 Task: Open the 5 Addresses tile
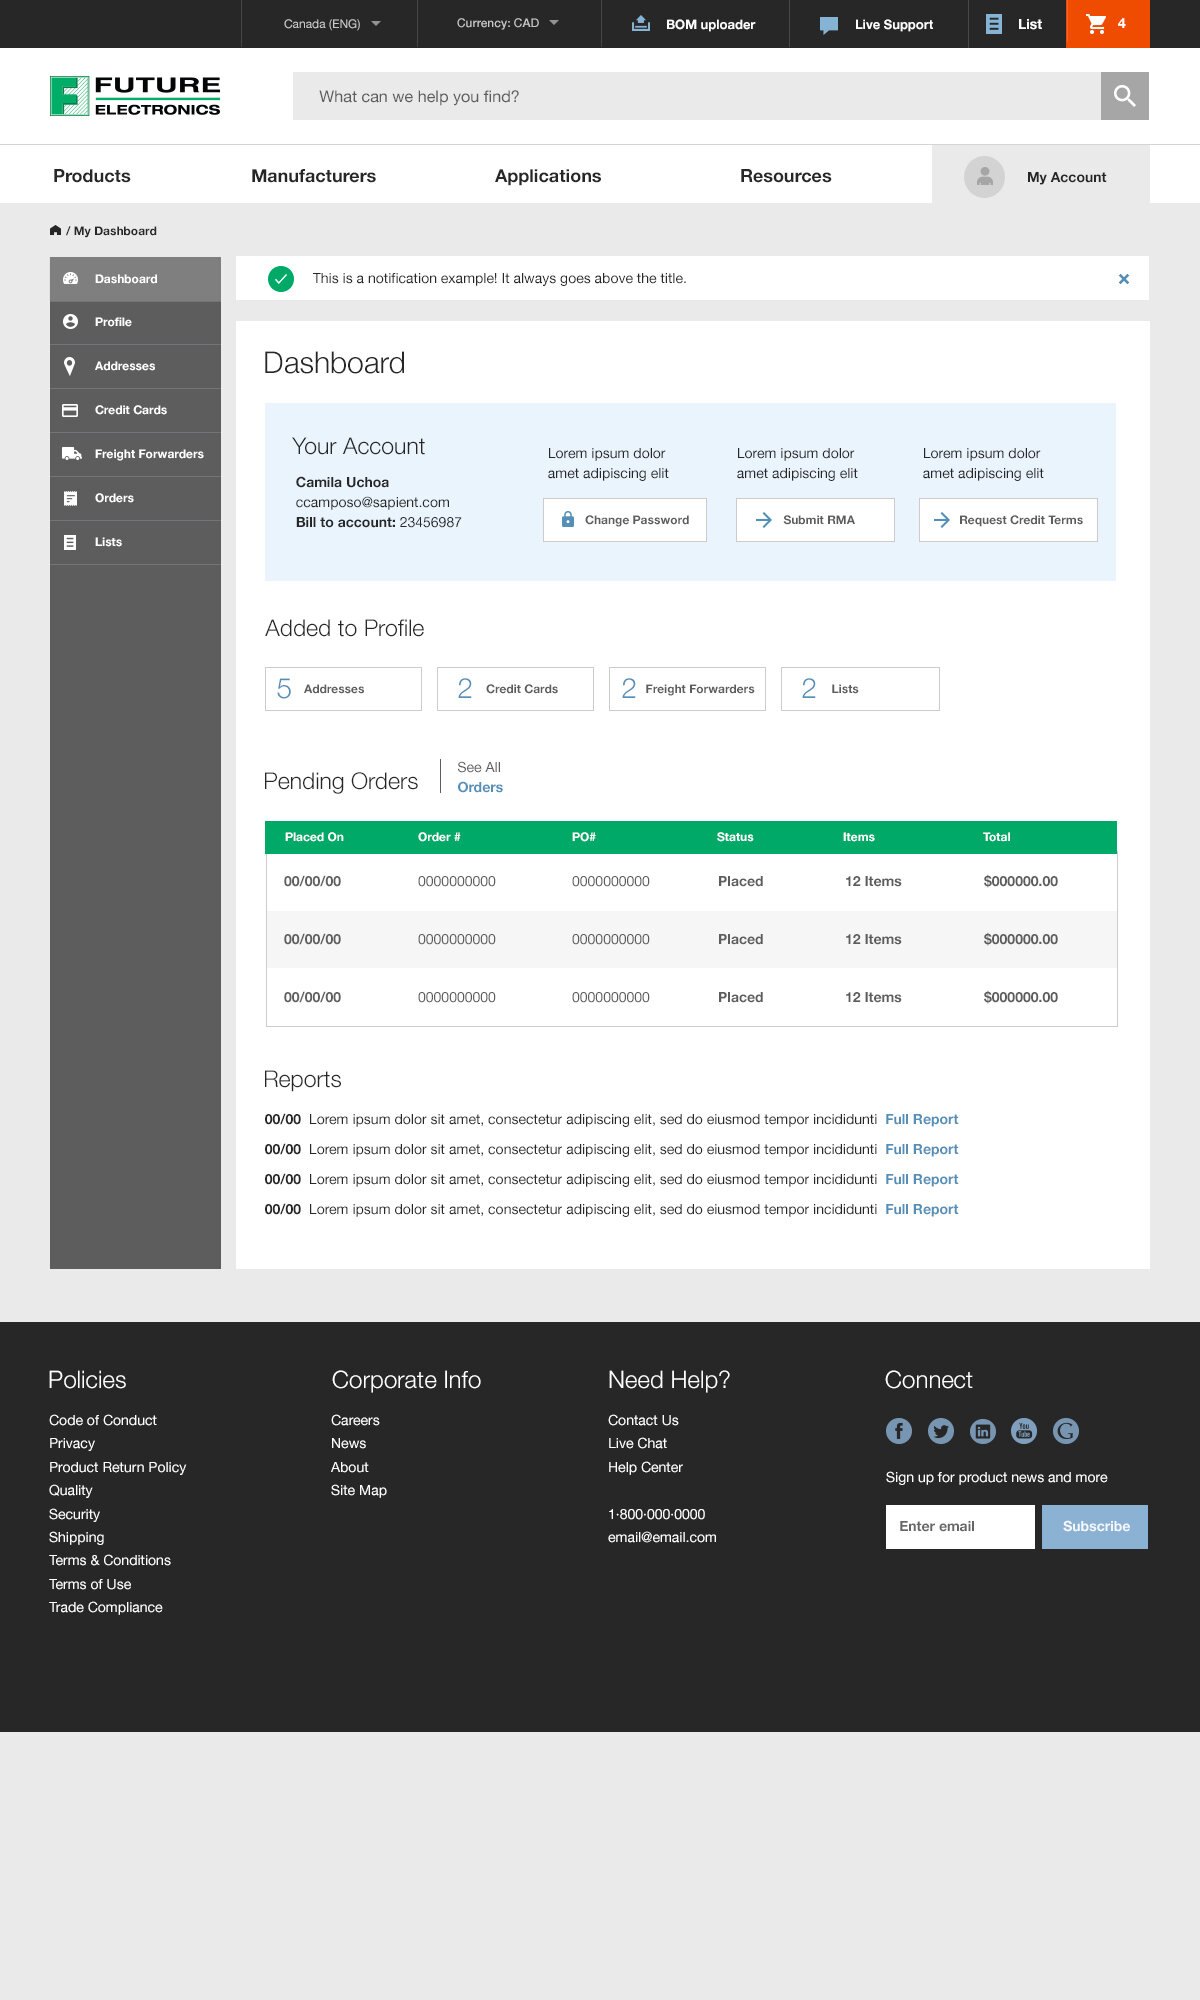pyautogui.click(x=343, y=689)
